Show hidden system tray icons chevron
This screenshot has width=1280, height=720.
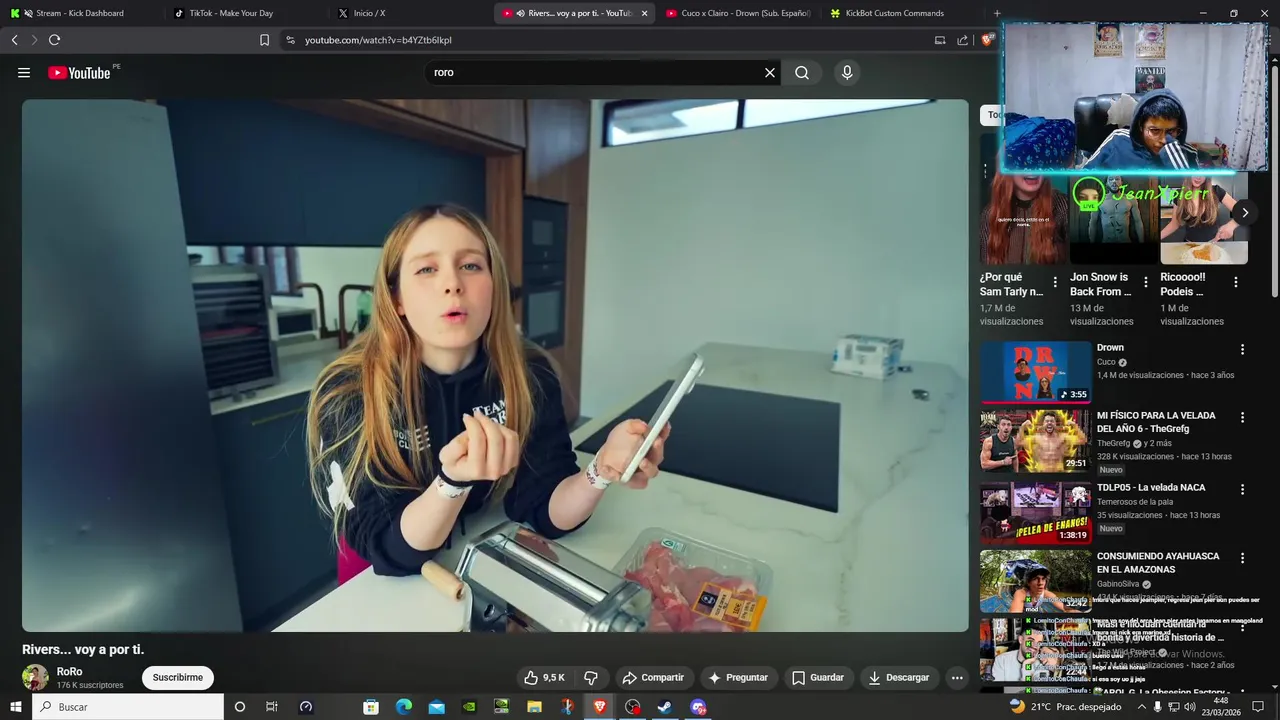point(1142,707)
